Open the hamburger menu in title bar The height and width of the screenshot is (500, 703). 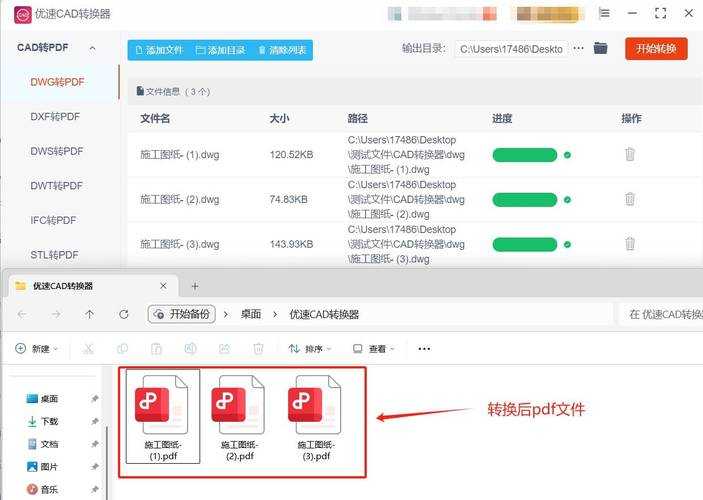[x=604, y=13]
